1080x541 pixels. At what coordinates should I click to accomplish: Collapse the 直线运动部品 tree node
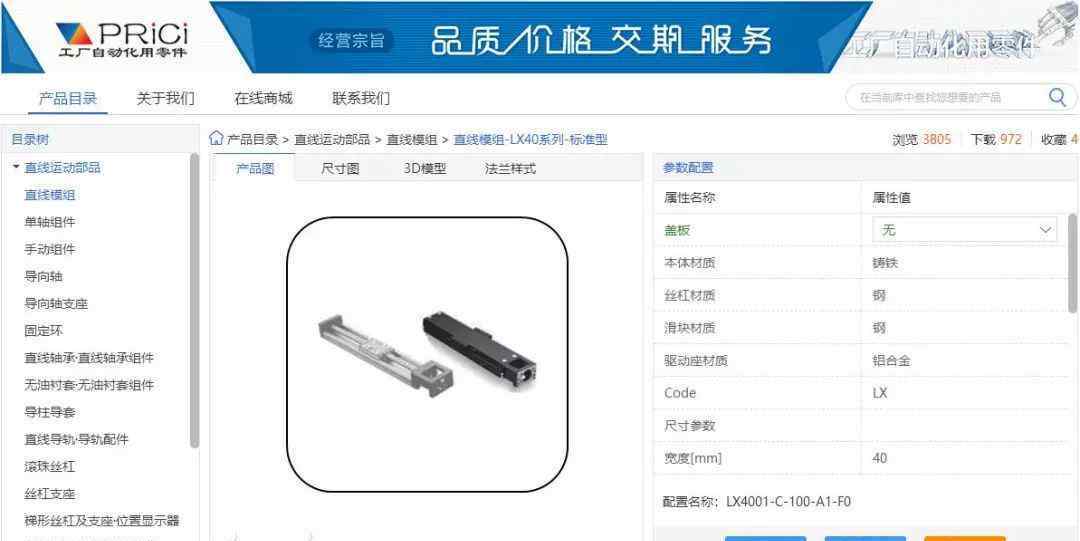point(17,167)
